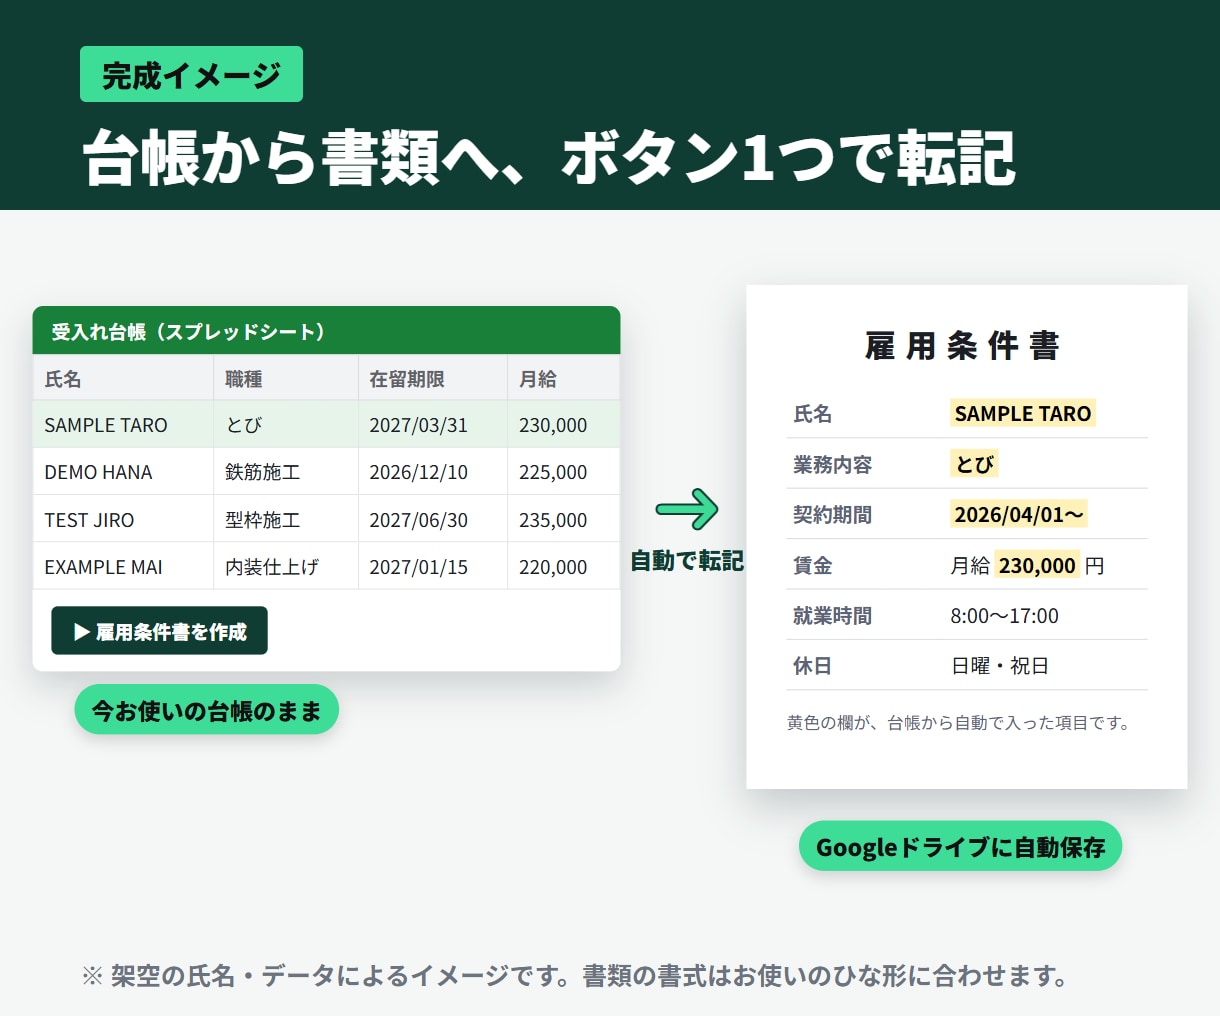The image size is (1220, 1016).
Task: Click the とび cell in the ledger table
Action: 285,425
